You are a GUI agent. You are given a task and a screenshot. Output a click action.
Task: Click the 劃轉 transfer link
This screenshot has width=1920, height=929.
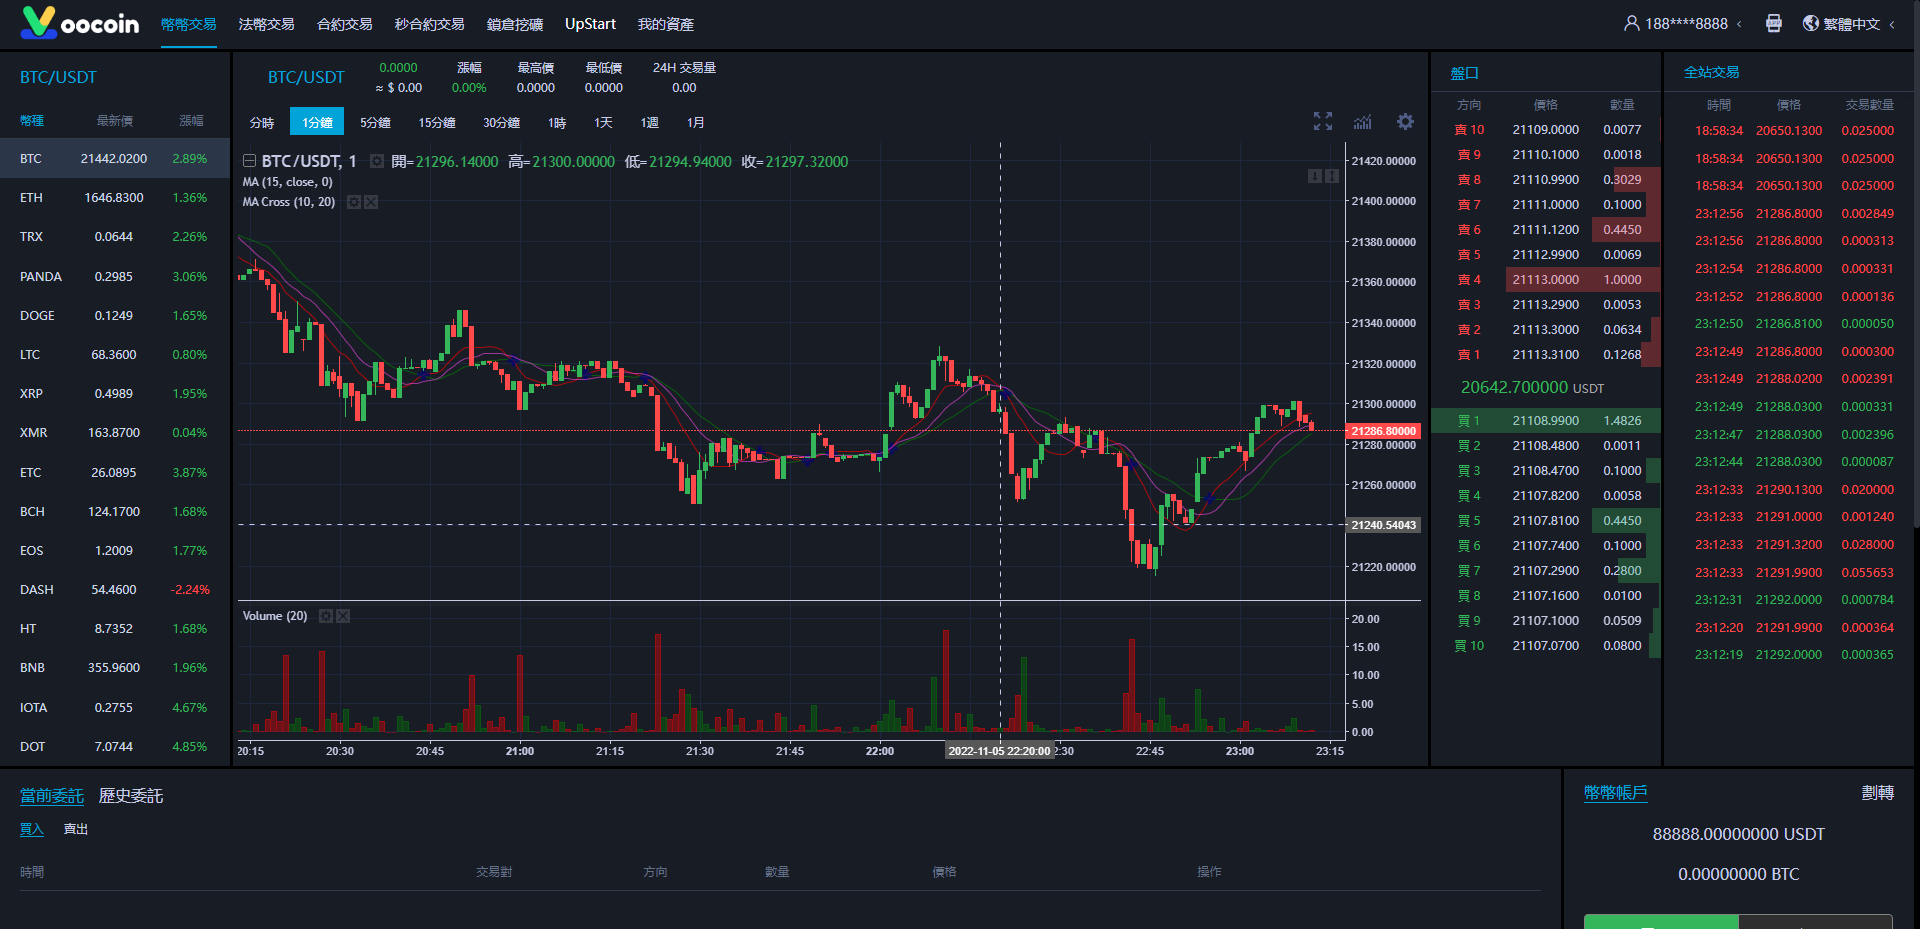click(x=1877, y=793)
